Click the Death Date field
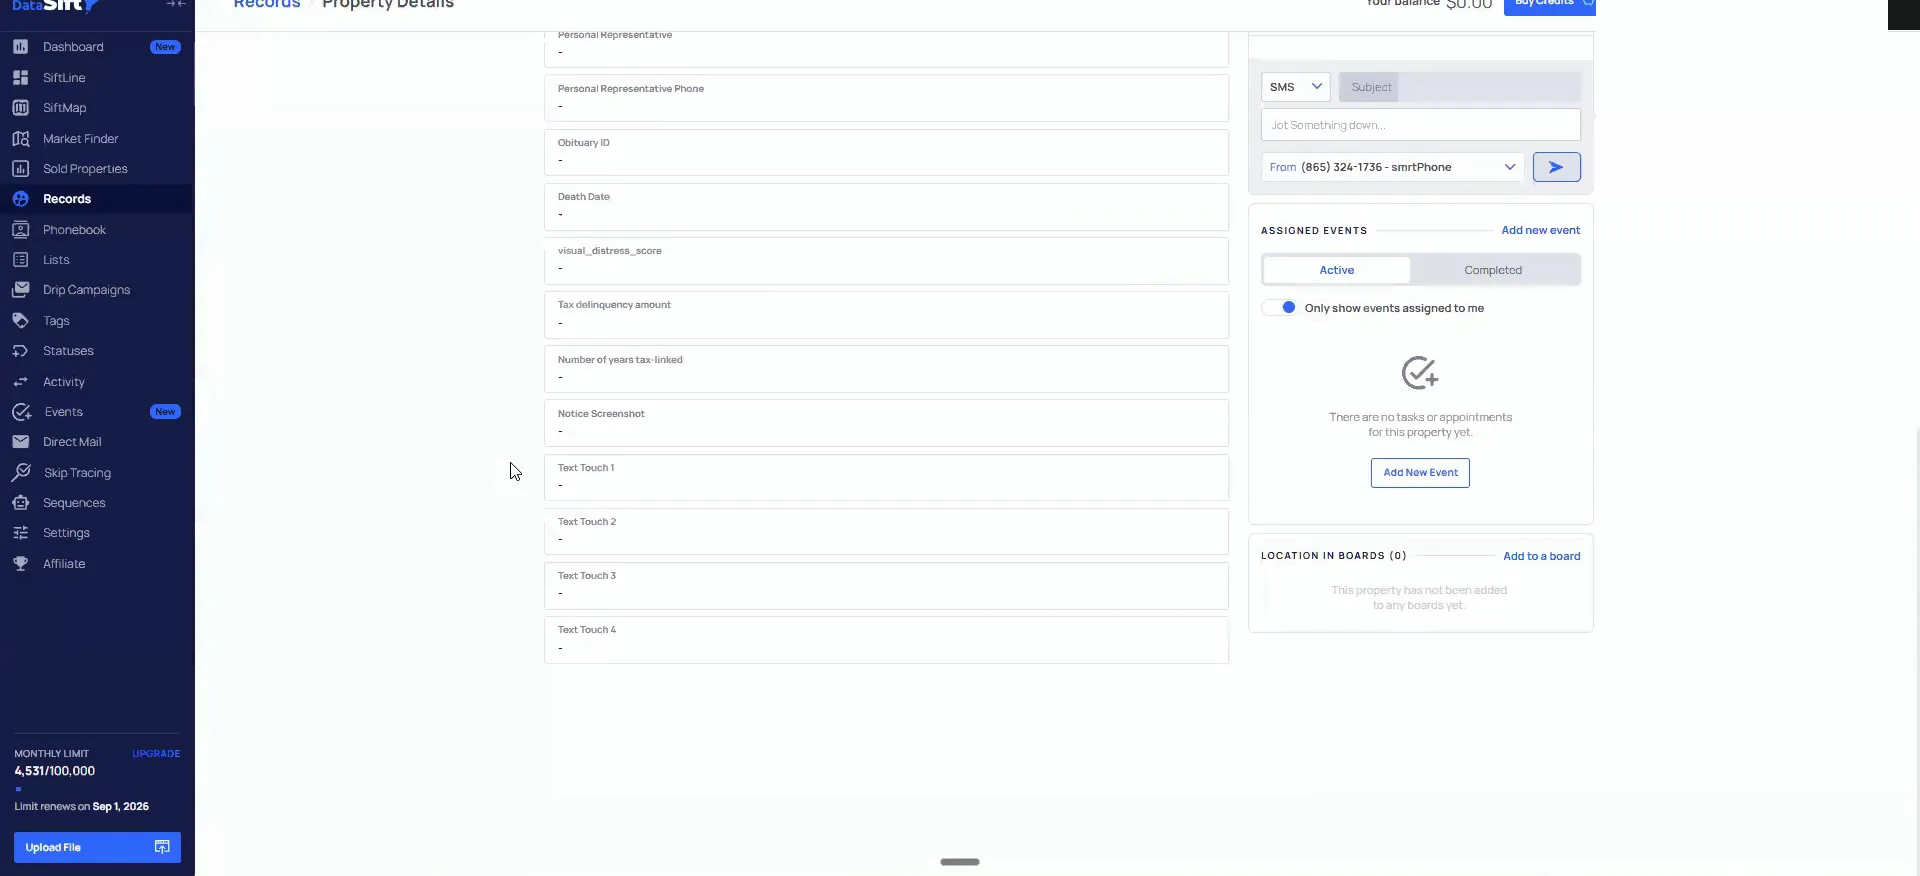This screenshot has width=1920, height=876. (x=886, y=207)
